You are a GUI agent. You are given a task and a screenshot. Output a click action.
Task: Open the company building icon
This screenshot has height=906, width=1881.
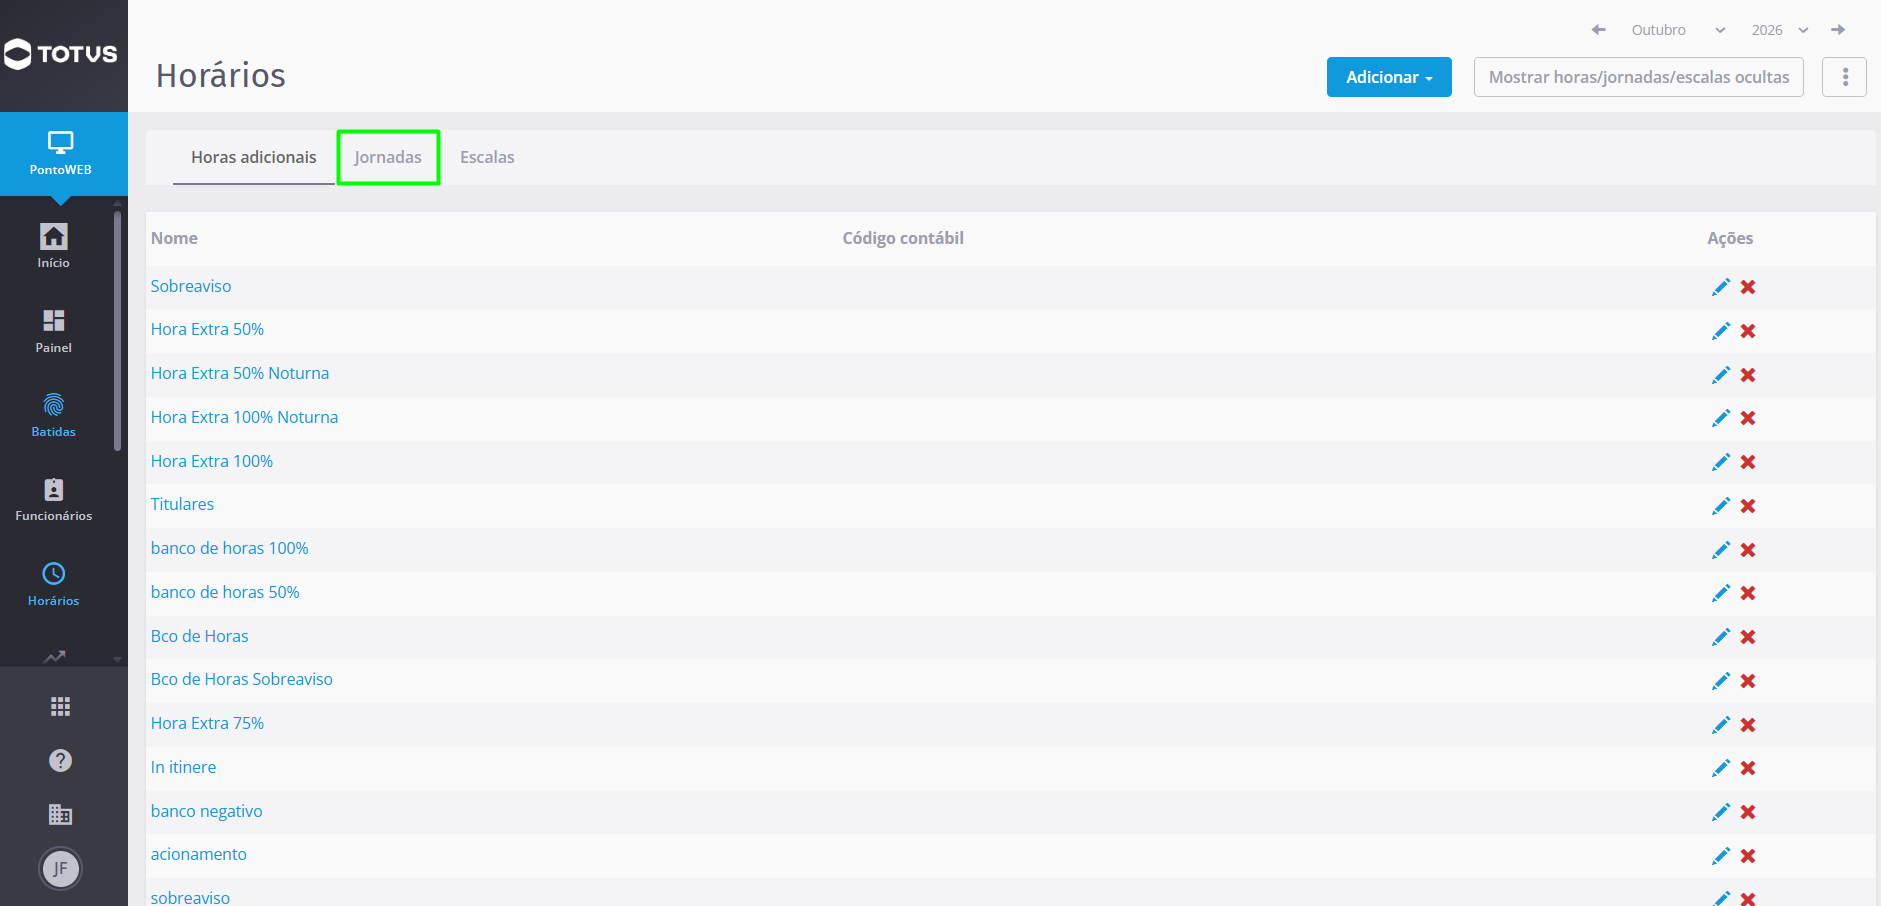[x=60, y=814]
